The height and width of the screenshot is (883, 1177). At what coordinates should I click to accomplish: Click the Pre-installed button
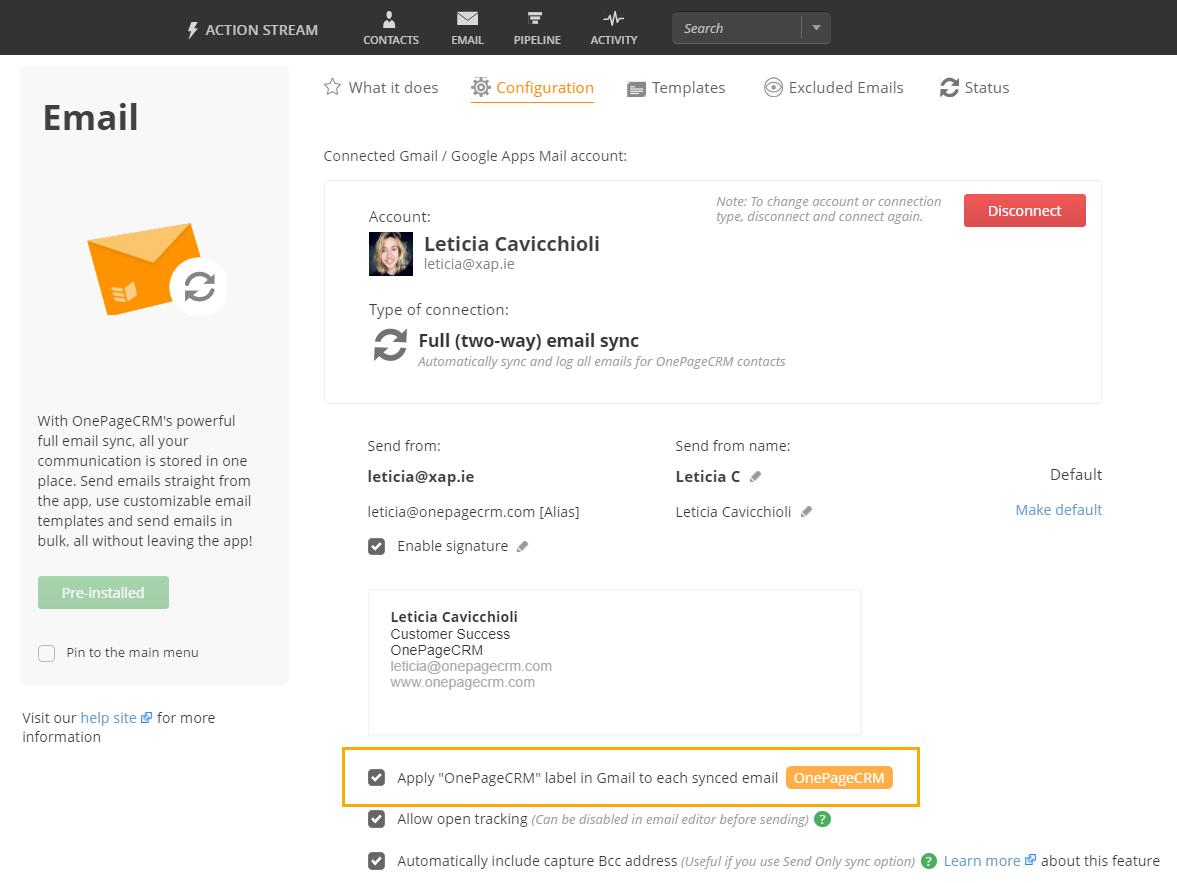[103, 592]
